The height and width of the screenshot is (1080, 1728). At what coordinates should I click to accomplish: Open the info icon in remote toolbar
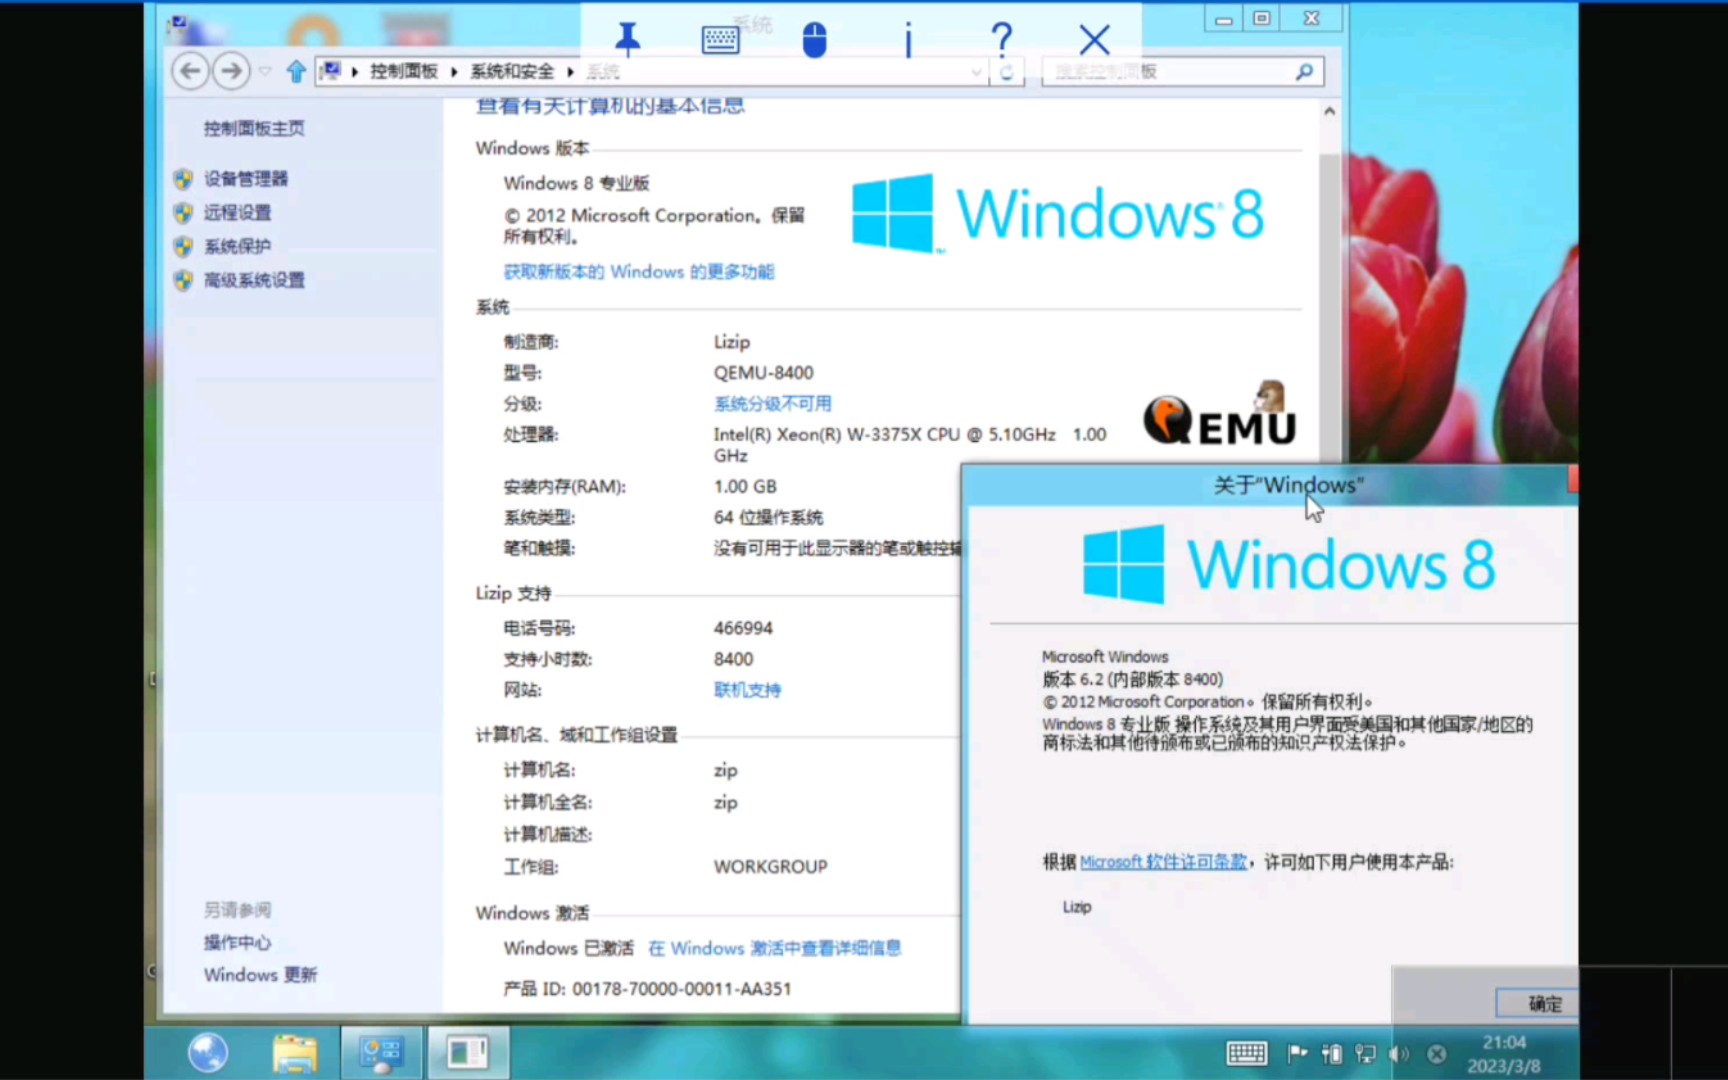pyautogui.click(x=908, y=40)
